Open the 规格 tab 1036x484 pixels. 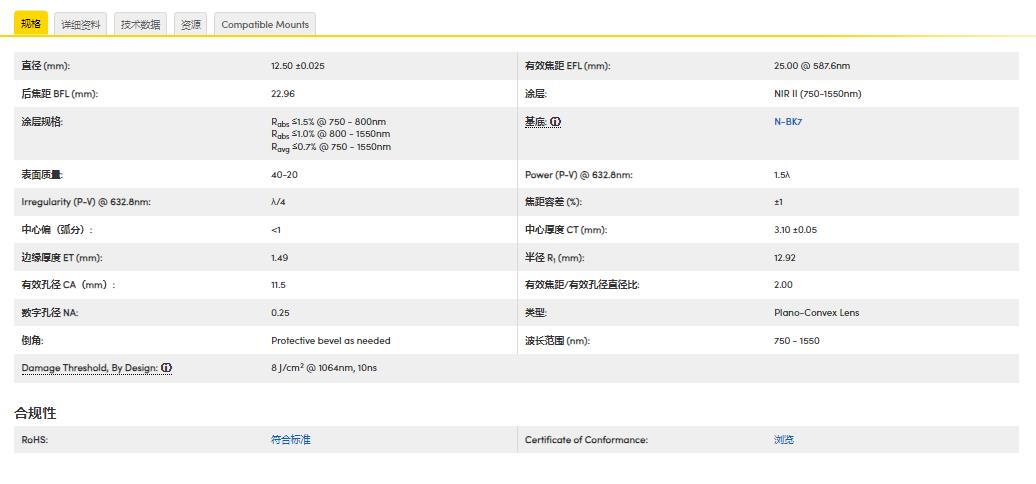click(x=31, y=24)
